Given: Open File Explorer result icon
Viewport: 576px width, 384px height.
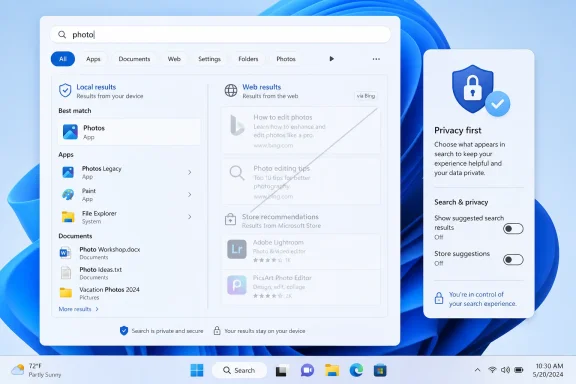Looking at the screenshot, I should (68, 217).
